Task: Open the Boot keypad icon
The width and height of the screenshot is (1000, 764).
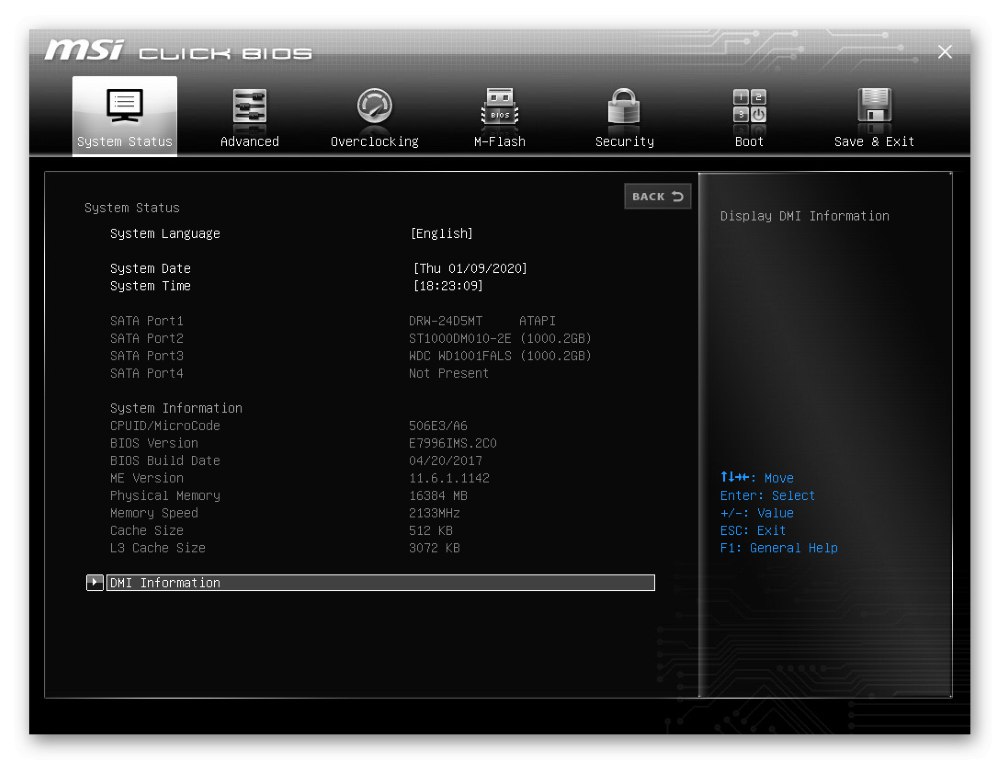Action: click(x=749, y=105)
